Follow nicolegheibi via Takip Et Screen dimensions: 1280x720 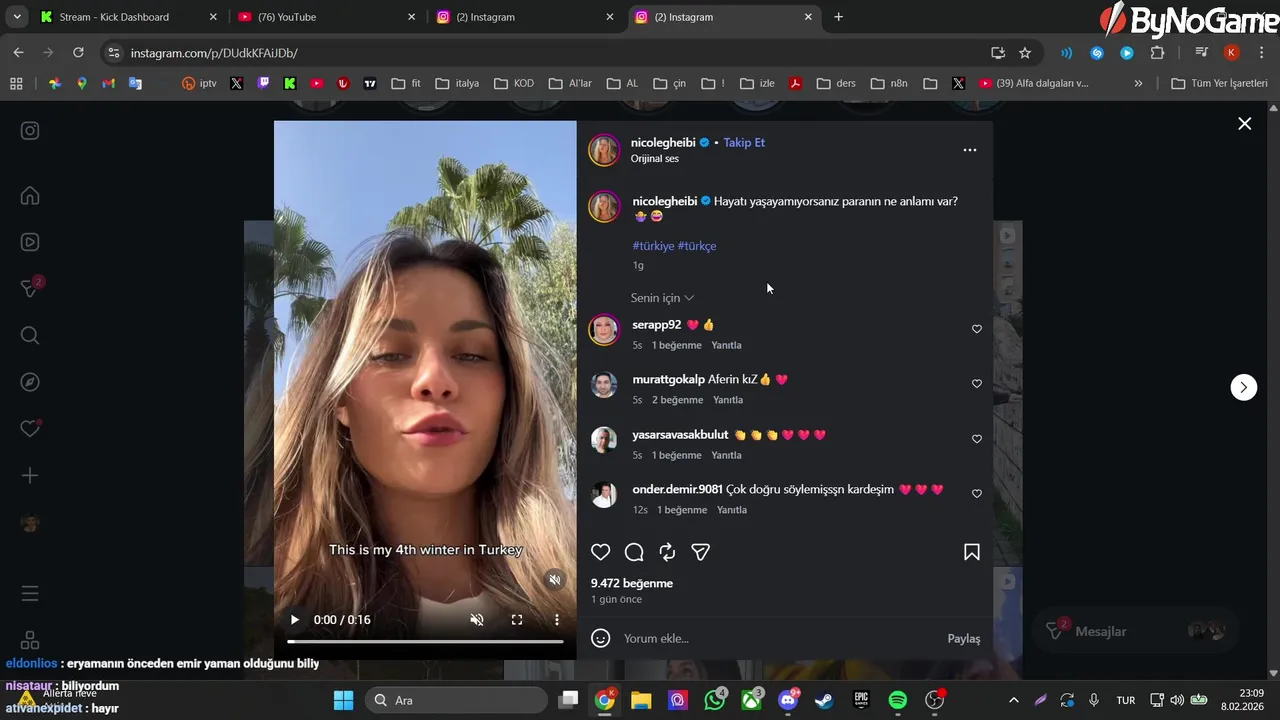[744, 143]
